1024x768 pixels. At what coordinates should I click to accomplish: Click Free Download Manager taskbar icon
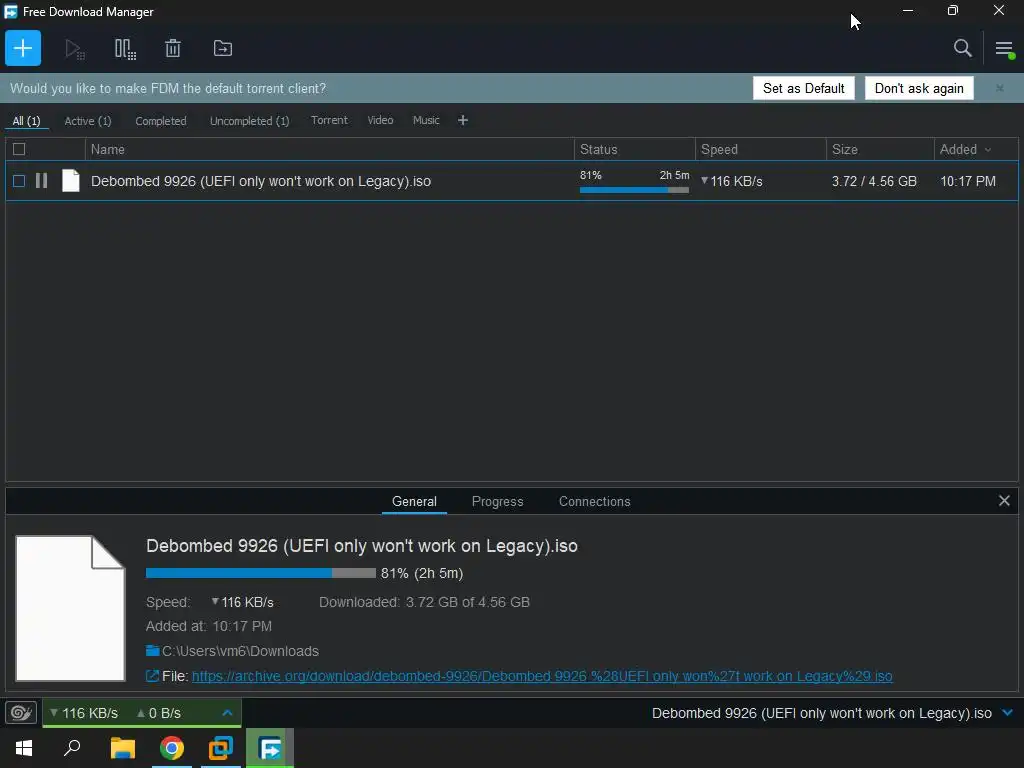(270, 748)
